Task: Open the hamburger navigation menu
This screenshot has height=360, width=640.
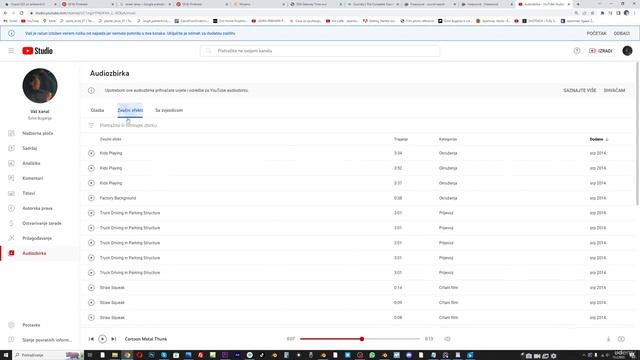Action: pyautogui.click(x=11, y=51)
